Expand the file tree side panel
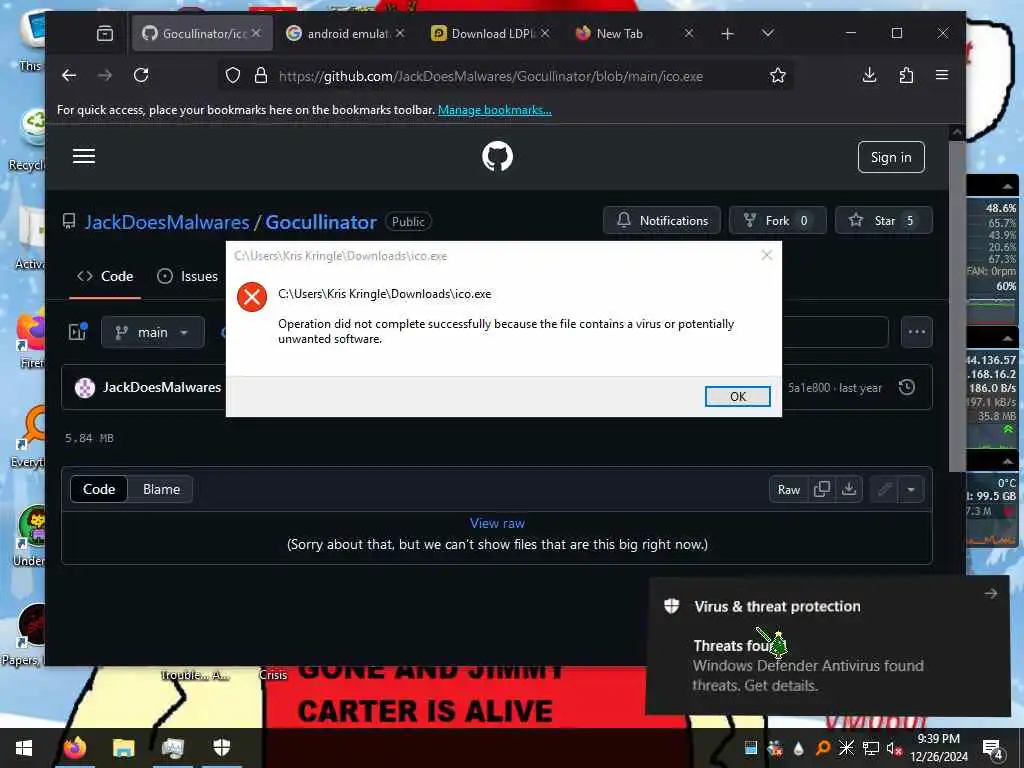The image size is (1024, 768). [78, 332]
